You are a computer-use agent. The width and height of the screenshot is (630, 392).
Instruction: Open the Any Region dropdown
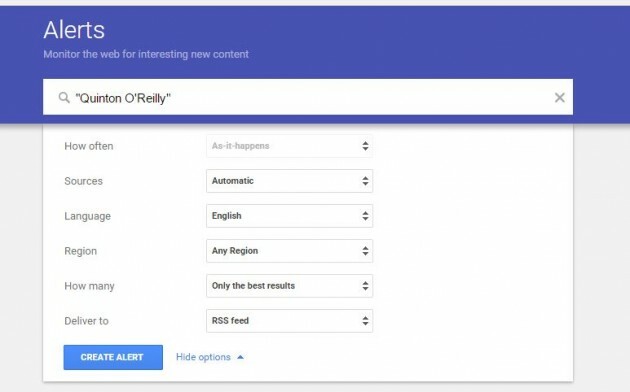289,251
